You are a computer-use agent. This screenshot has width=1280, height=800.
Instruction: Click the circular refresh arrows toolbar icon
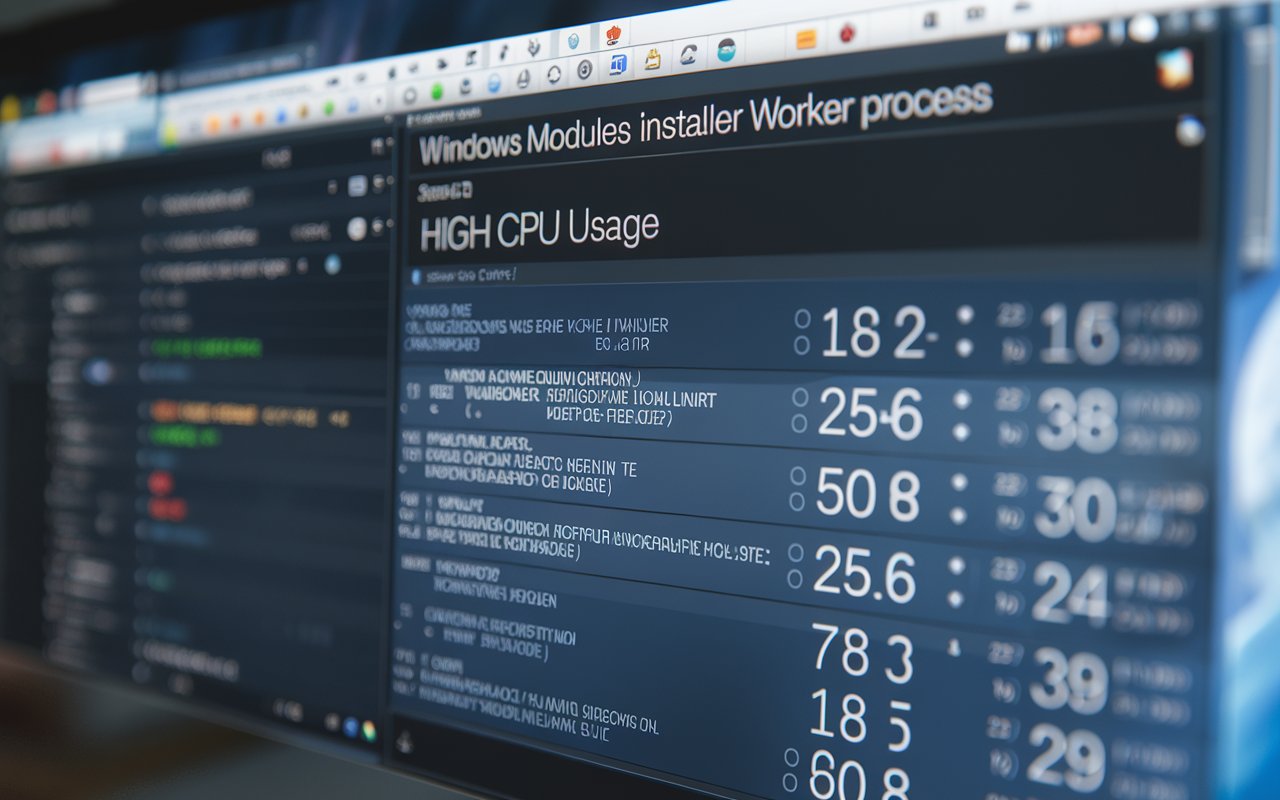pos(553,74)
